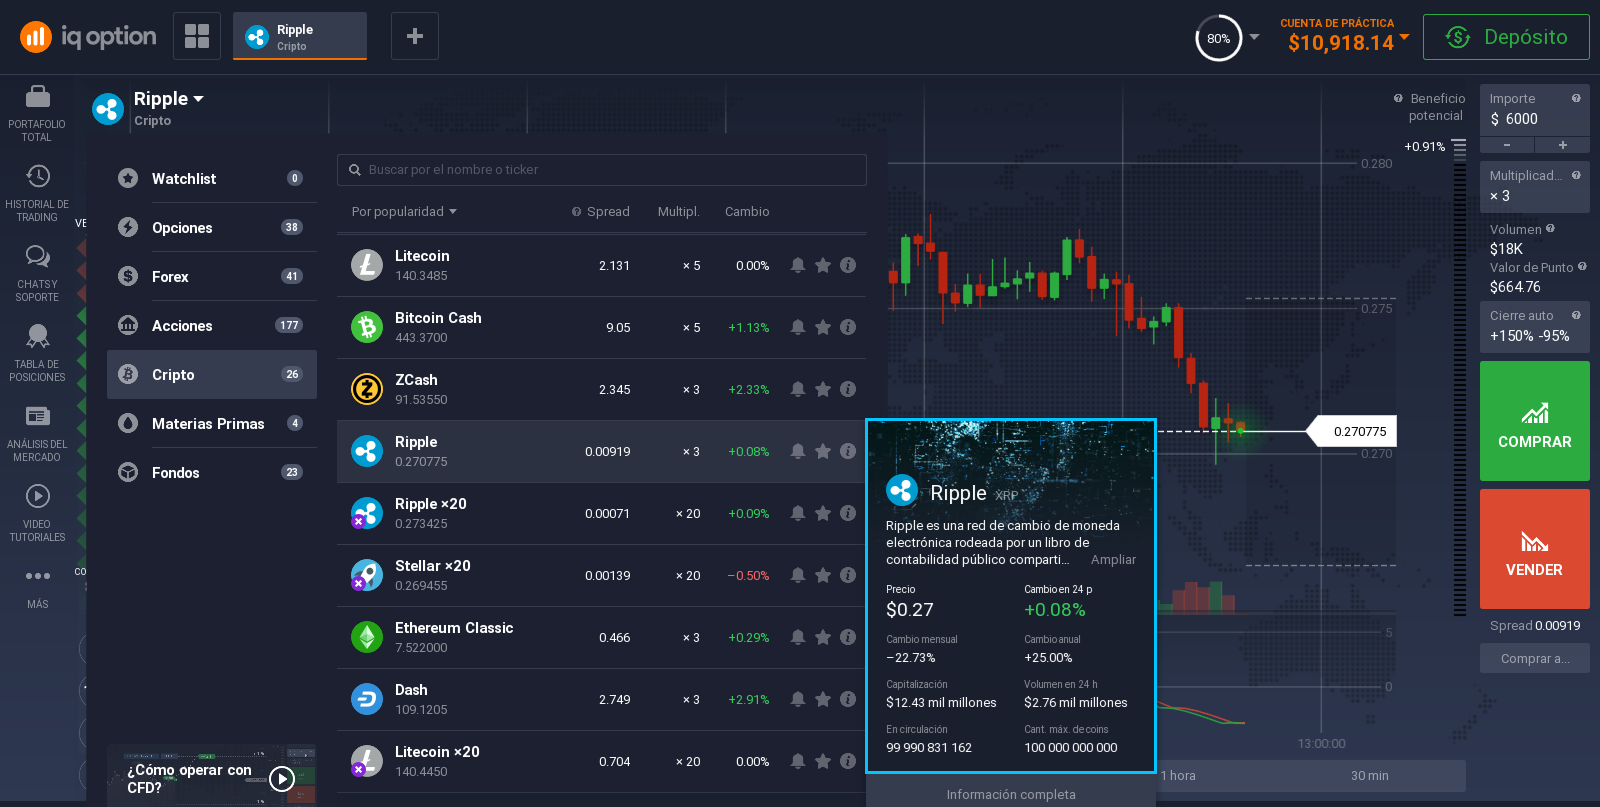Click the green COMPRAR button
Viewport: 1600px width, 807px height.
tap(1534, 421)
